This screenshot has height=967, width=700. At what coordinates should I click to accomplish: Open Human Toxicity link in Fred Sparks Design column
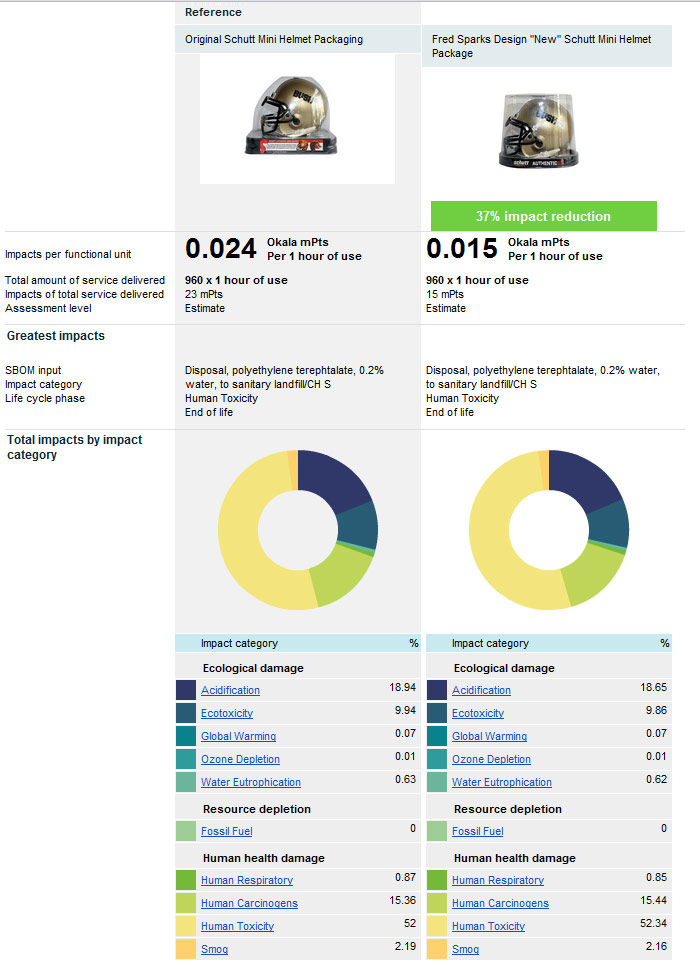click(488, 926)
